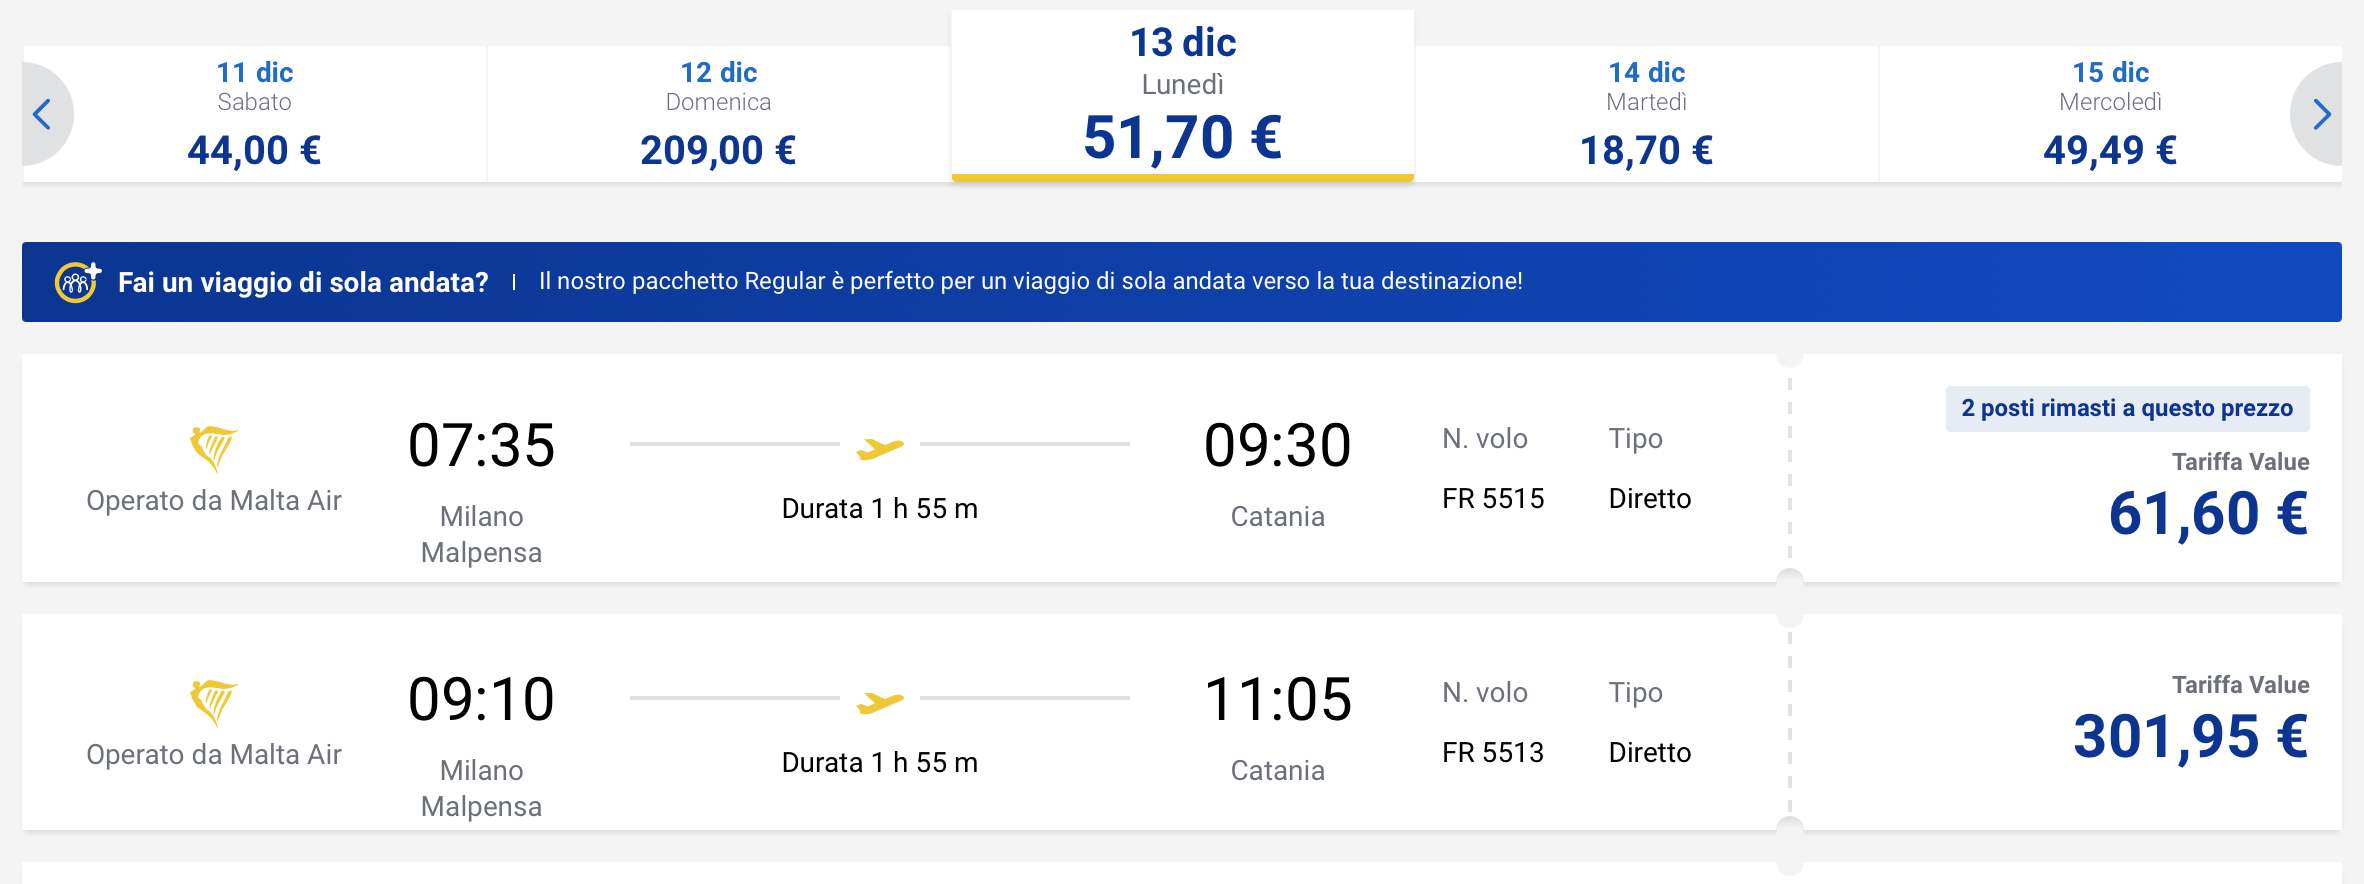
Task: Open the 'Fai un viaggio di sola andata?' banner
Action: tap(1182, 282)
